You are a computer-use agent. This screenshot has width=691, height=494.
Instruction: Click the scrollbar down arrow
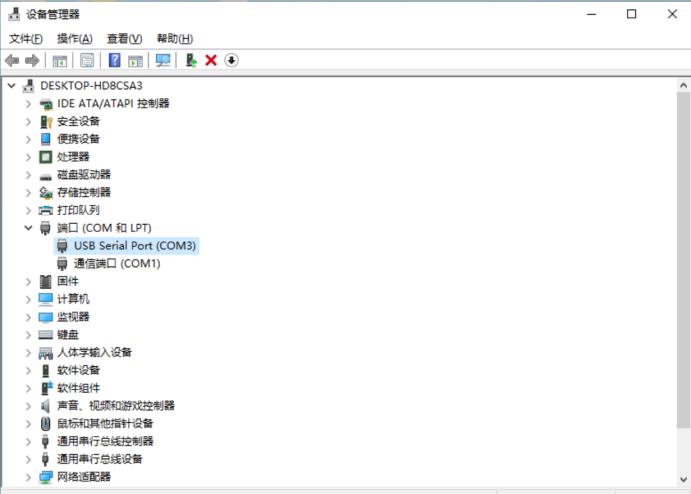(684, 479)
